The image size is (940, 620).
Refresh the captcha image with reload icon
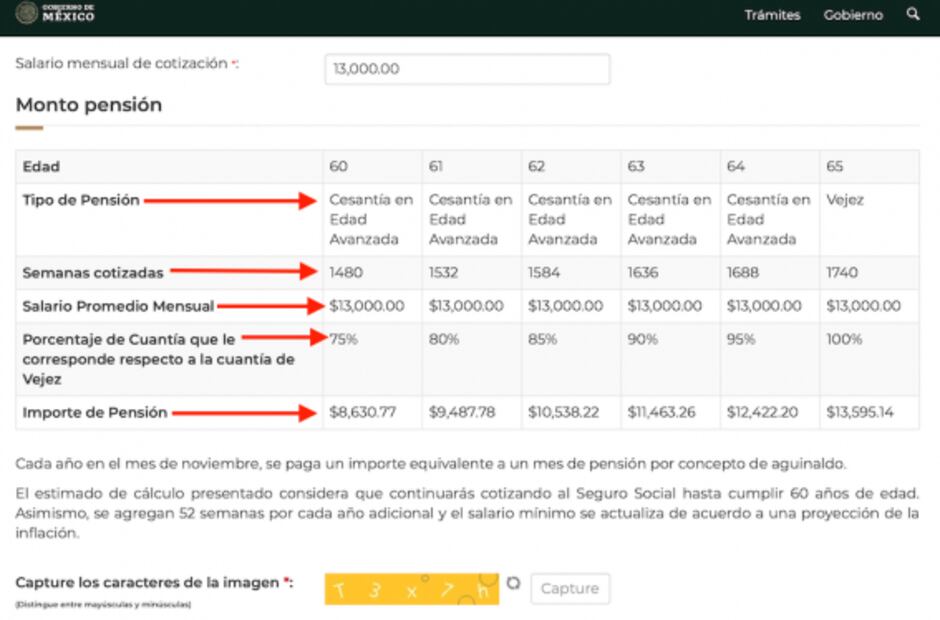click(514, 583)
